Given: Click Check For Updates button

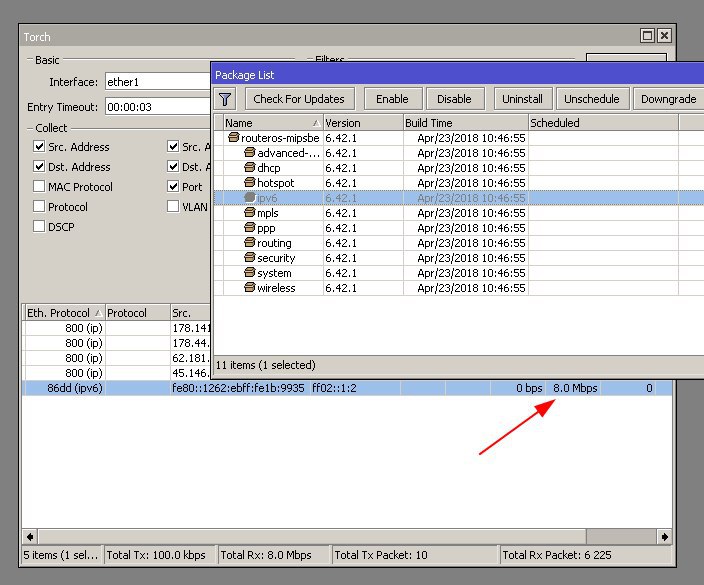Looking at the screenshot, I should tap(299, 99).
